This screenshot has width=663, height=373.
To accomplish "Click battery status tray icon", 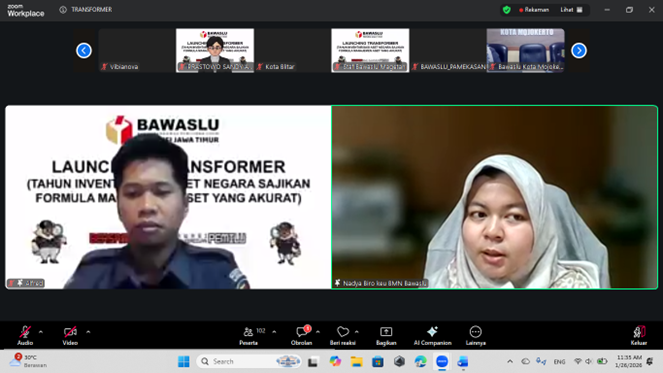I will tap(602, 362).
